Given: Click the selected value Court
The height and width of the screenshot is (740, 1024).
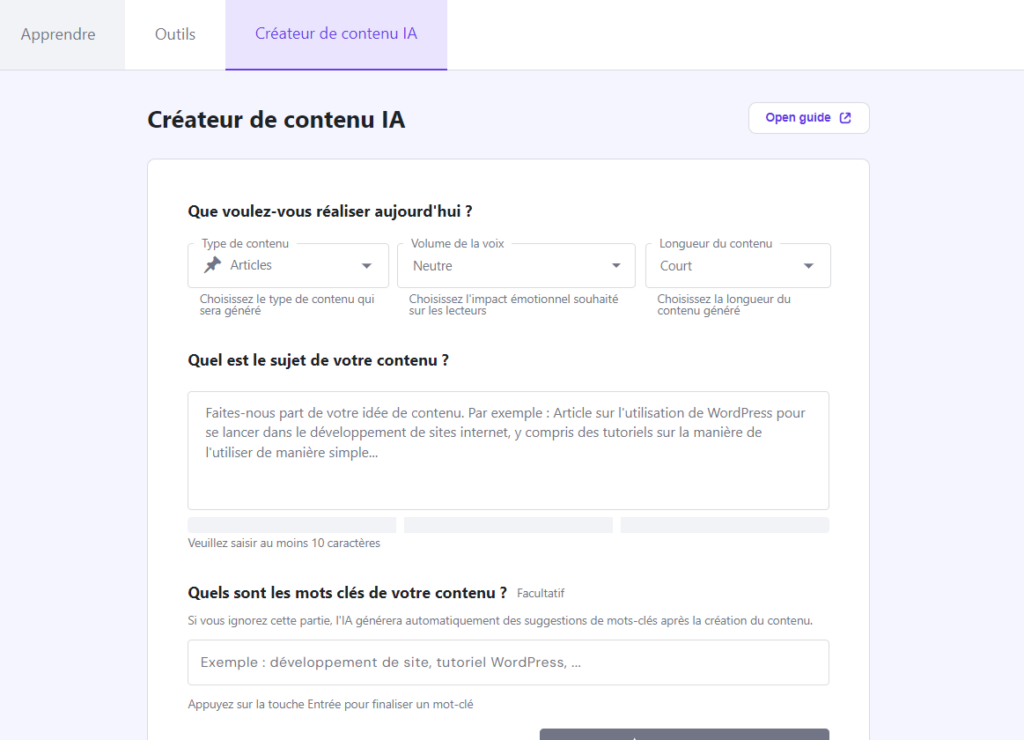Looking at the screenshot, I should (x=676, y=266).
